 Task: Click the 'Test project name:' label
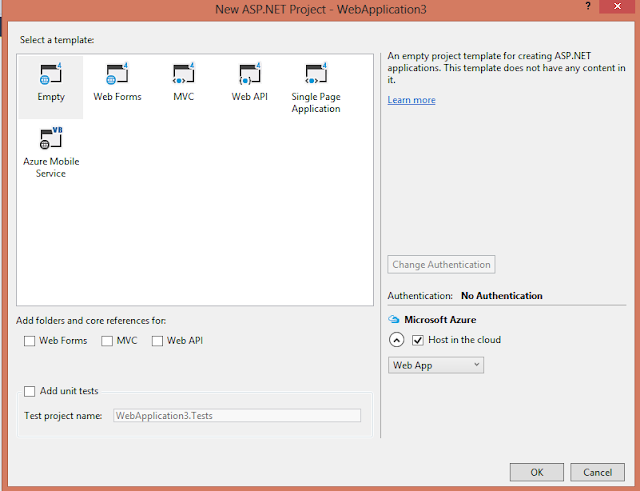pos(63,415)
